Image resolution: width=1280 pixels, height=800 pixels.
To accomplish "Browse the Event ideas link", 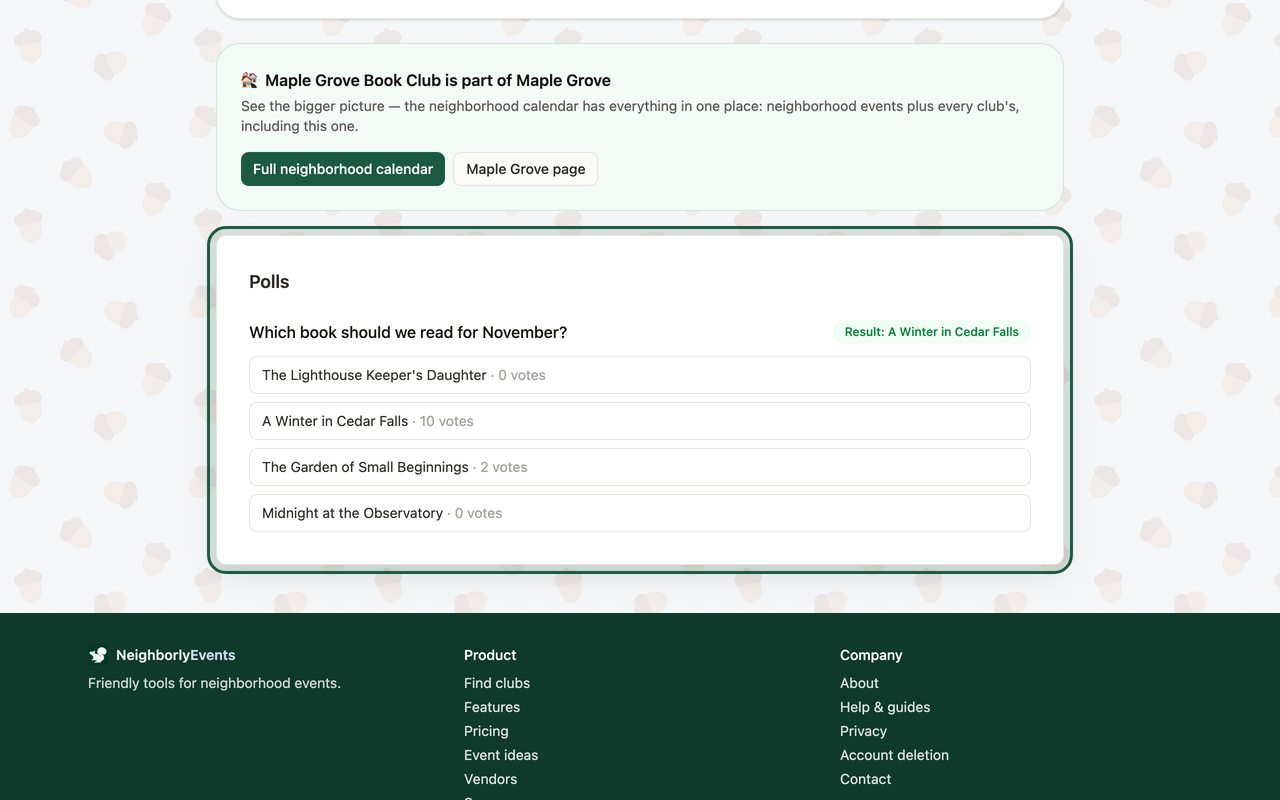I will 501,755.
